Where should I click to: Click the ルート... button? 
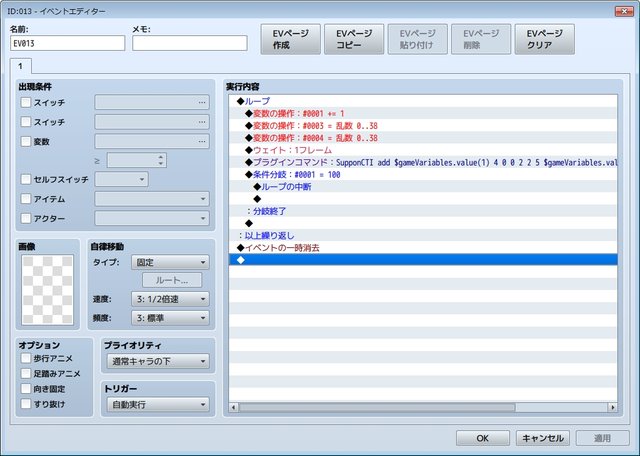[172, 280]
